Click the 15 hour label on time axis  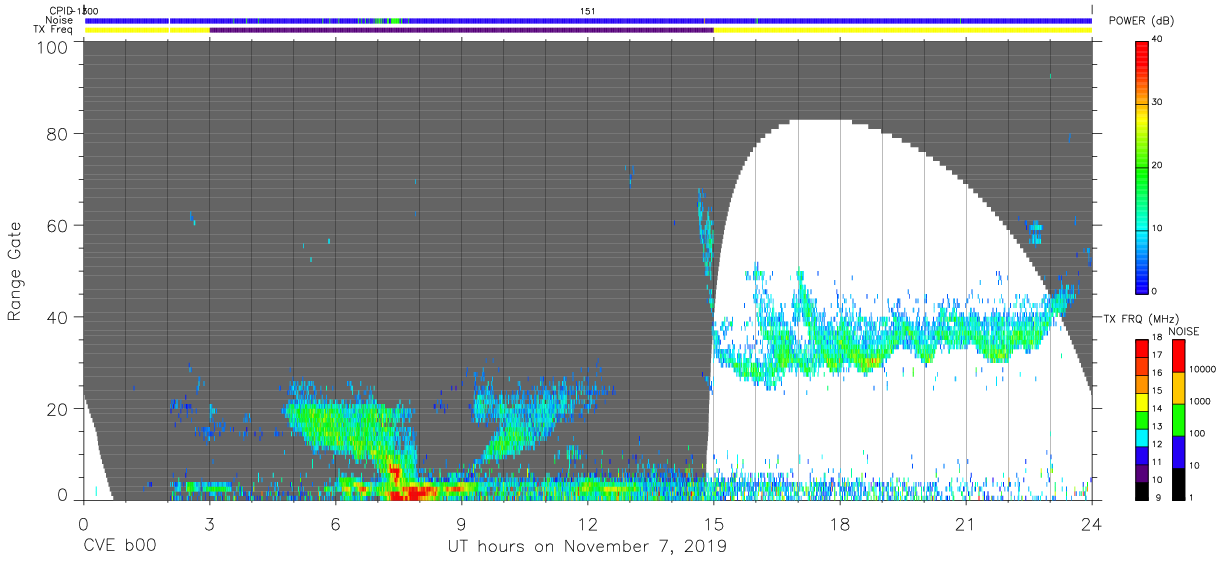point(713,523)
